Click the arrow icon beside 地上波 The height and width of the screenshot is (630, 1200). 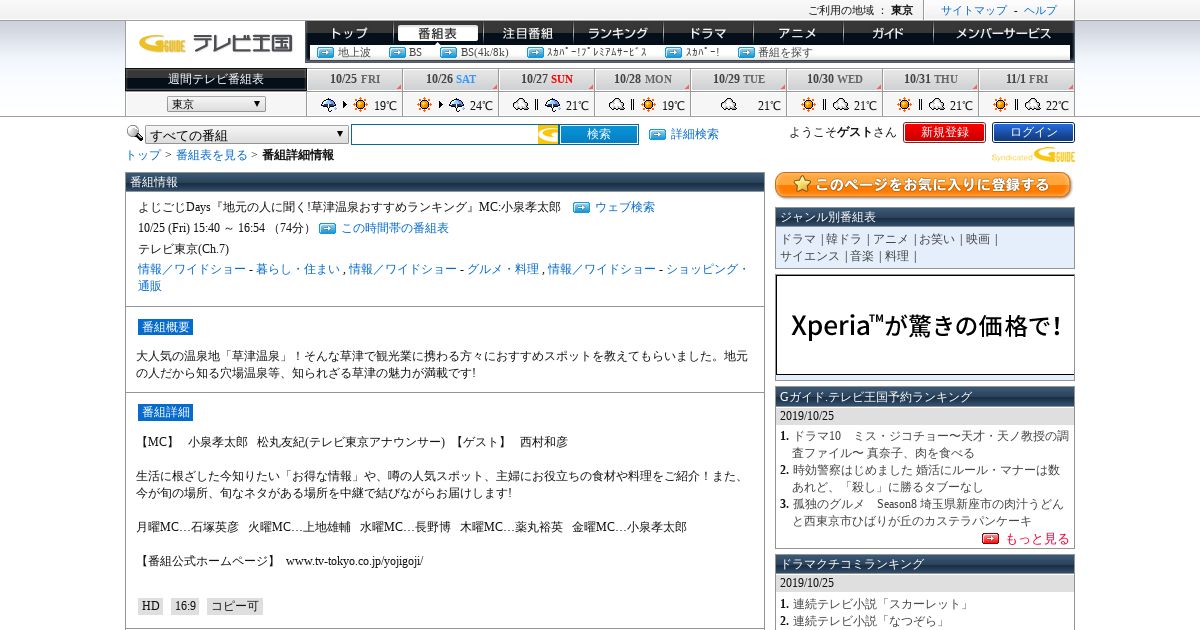click(x=325, y=52)
